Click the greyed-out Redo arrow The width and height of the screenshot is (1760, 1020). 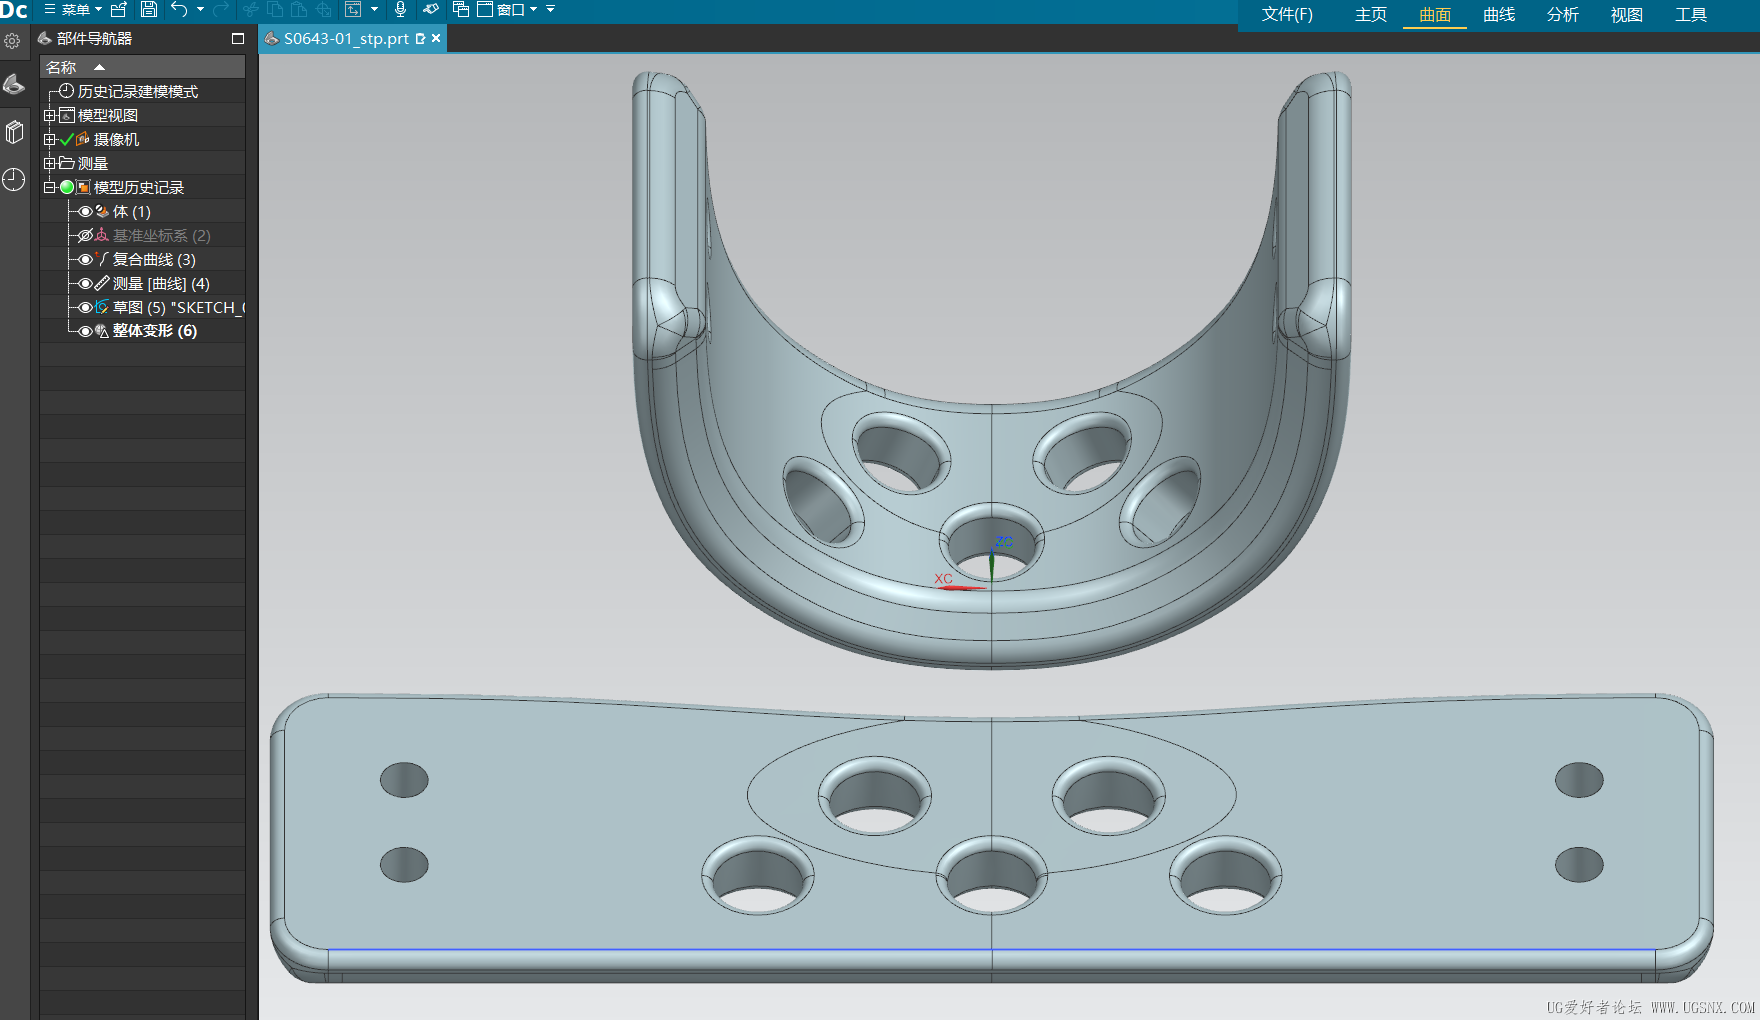click(x=221, y=10)
